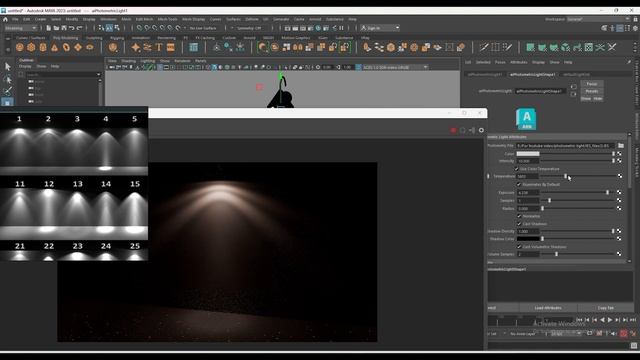
Task: Select the Paint Selection brush tool
Action: [x=7, y=91]
